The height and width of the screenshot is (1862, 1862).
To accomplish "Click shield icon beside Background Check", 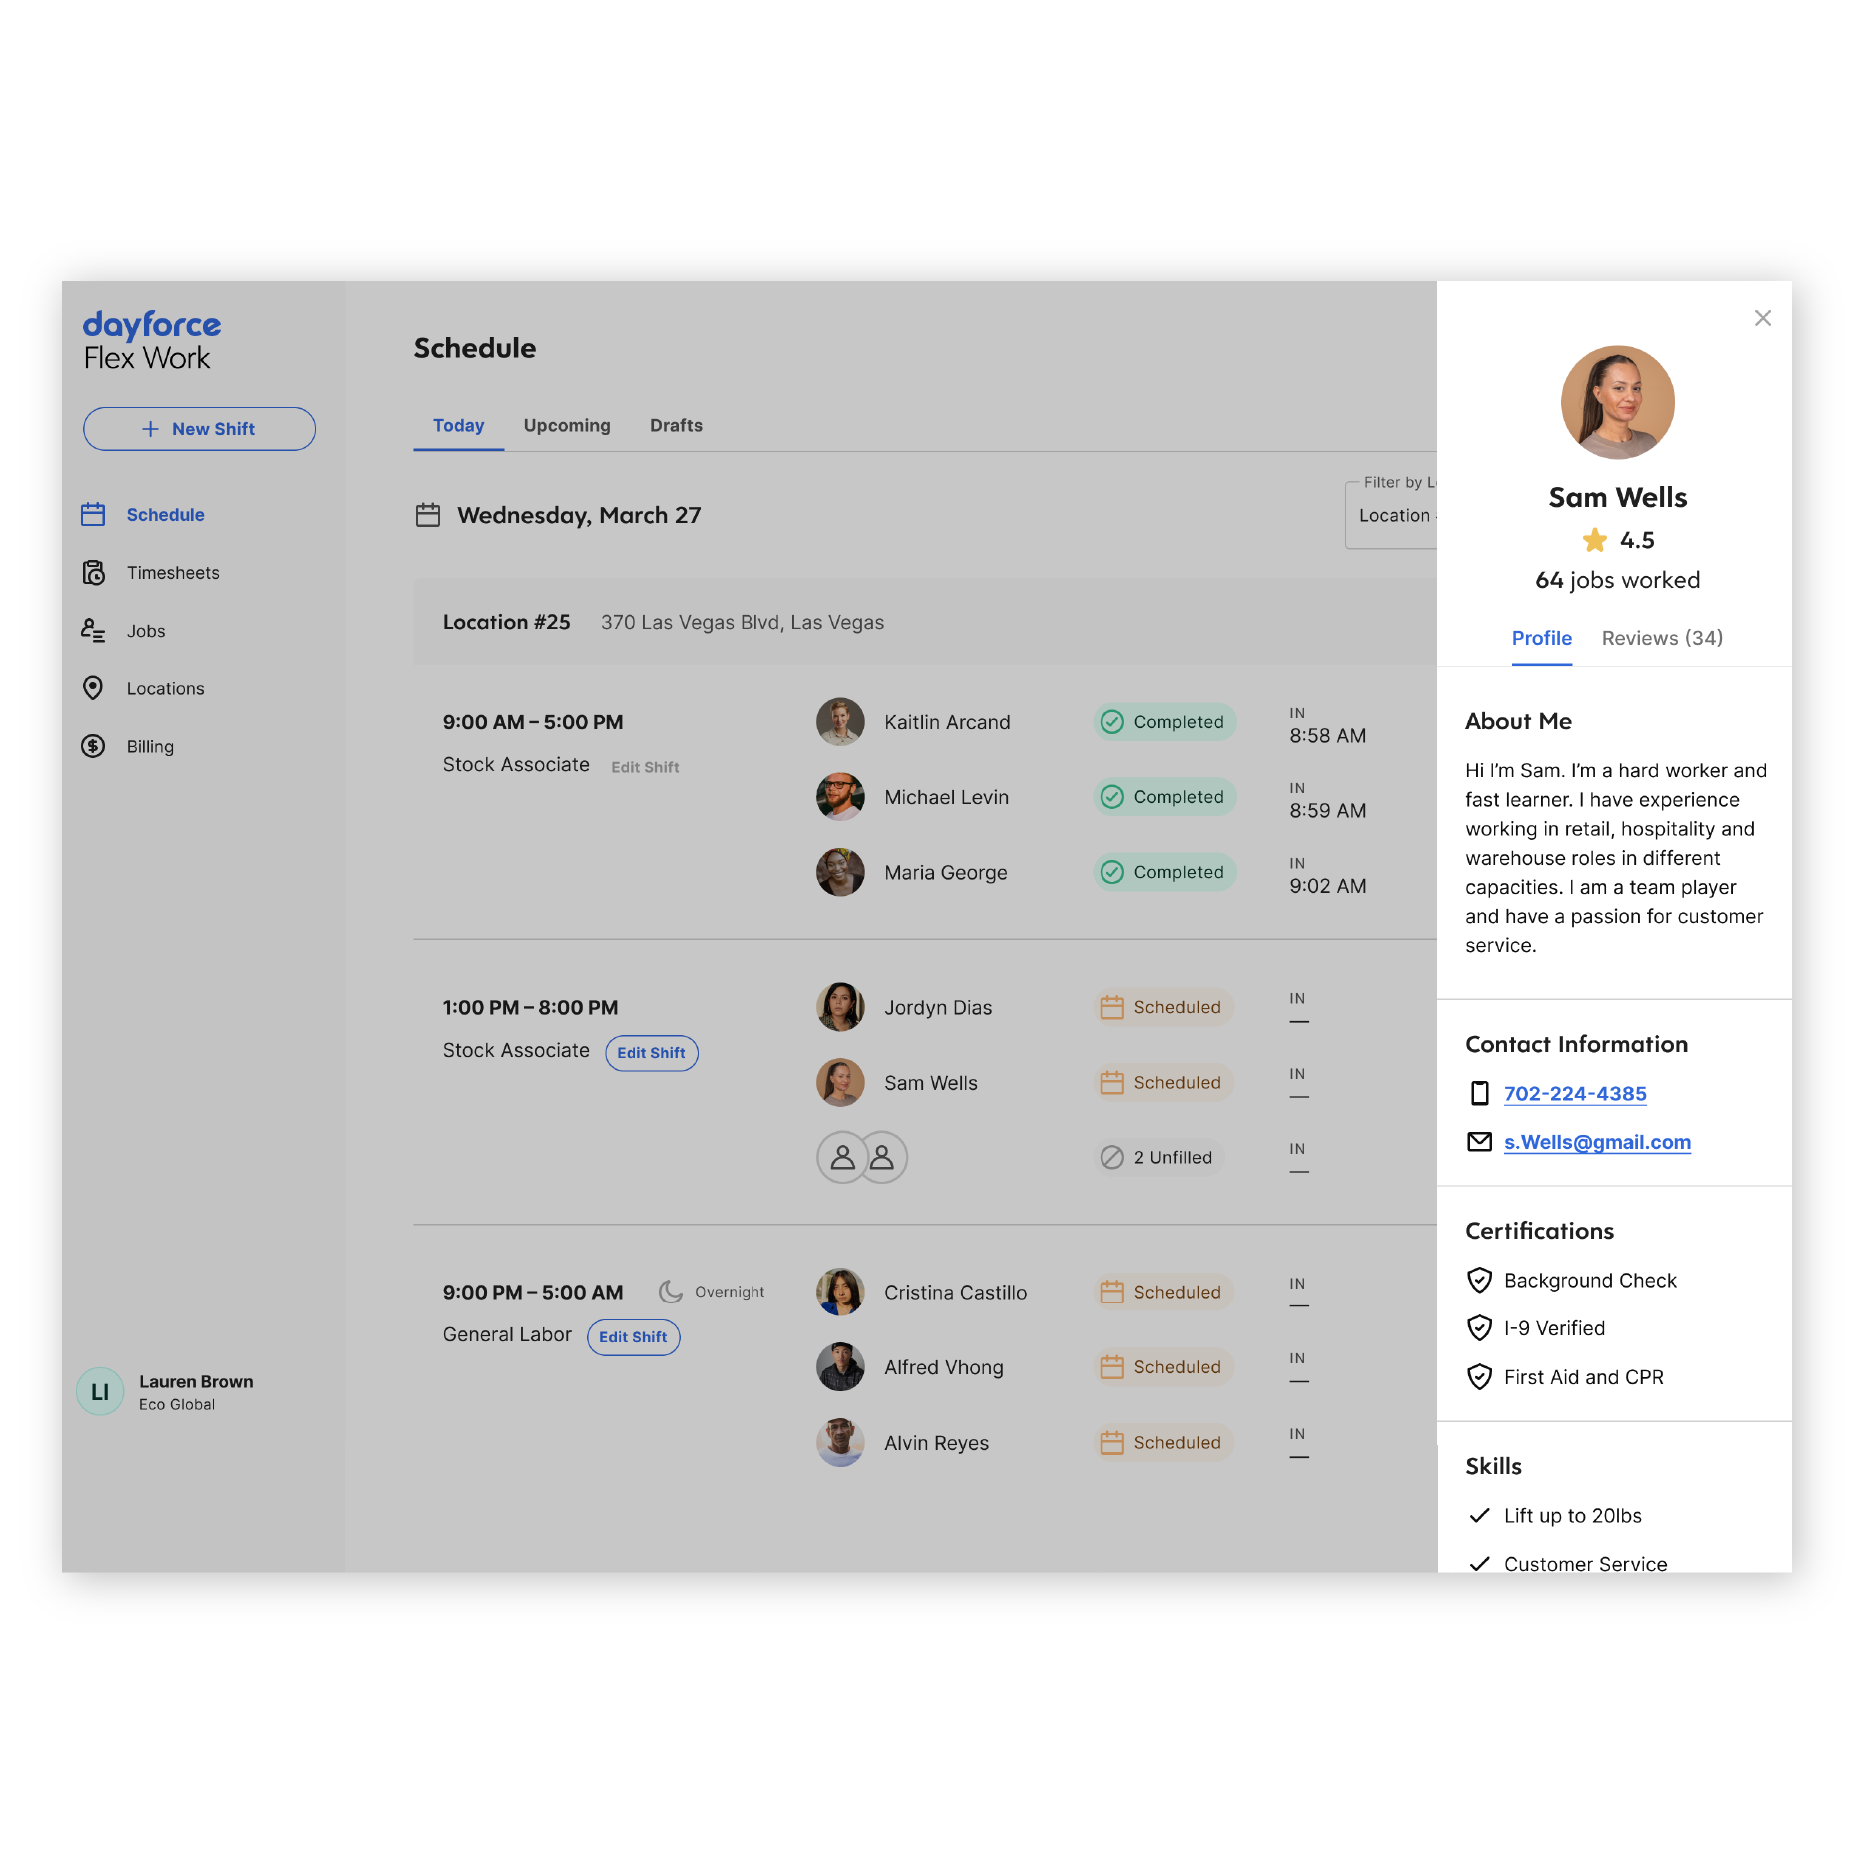I will click(x=1480, y=1281).
